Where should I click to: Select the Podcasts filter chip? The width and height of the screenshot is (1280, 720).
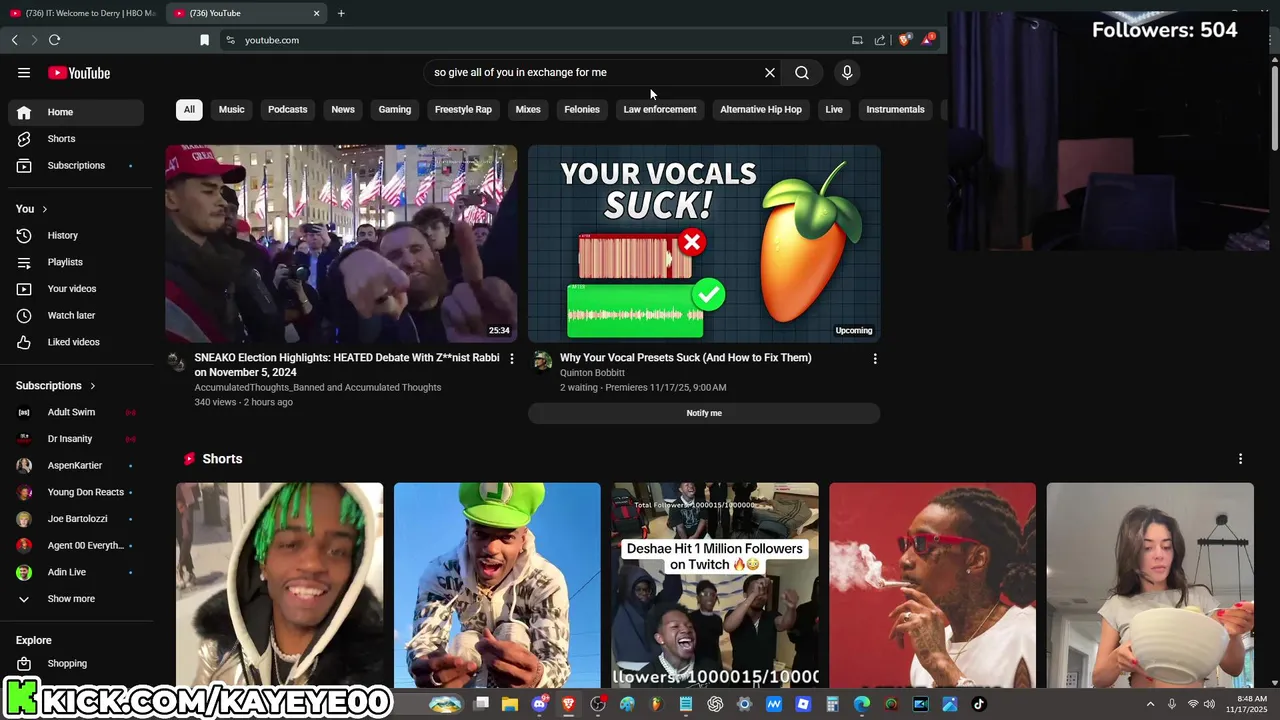click(x=288, y=109)
